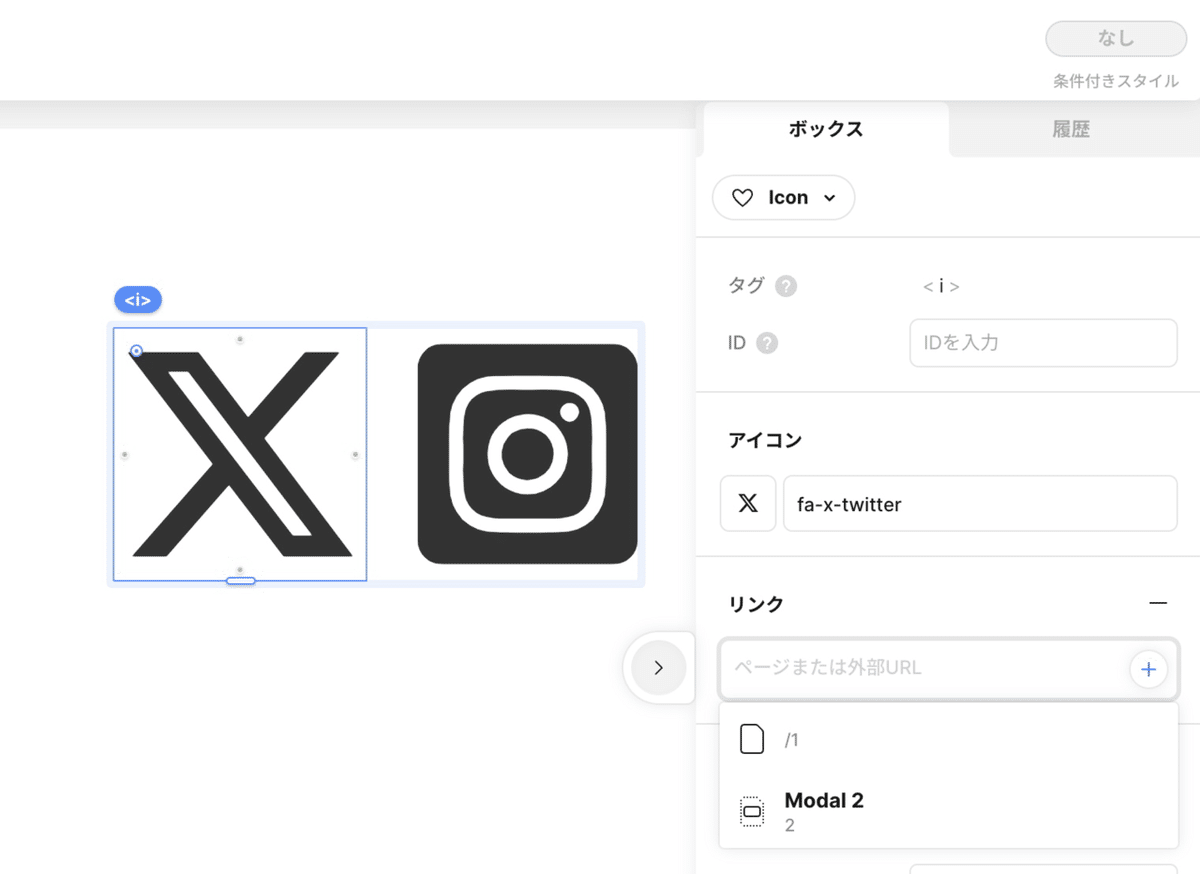Choose Modal 2 from link suggestions
Viewport: 1200px width, 874px height.
coord(948,811)
